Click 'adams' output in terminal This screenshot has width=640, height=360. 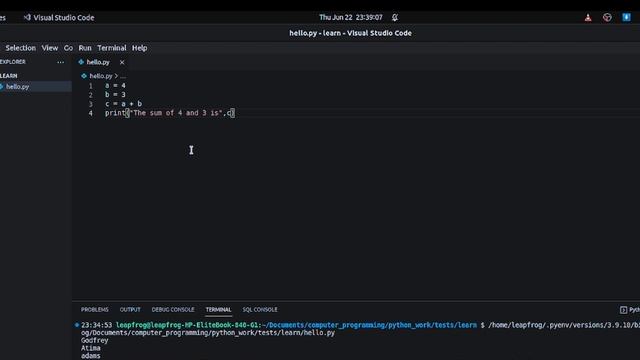(91, 356)
